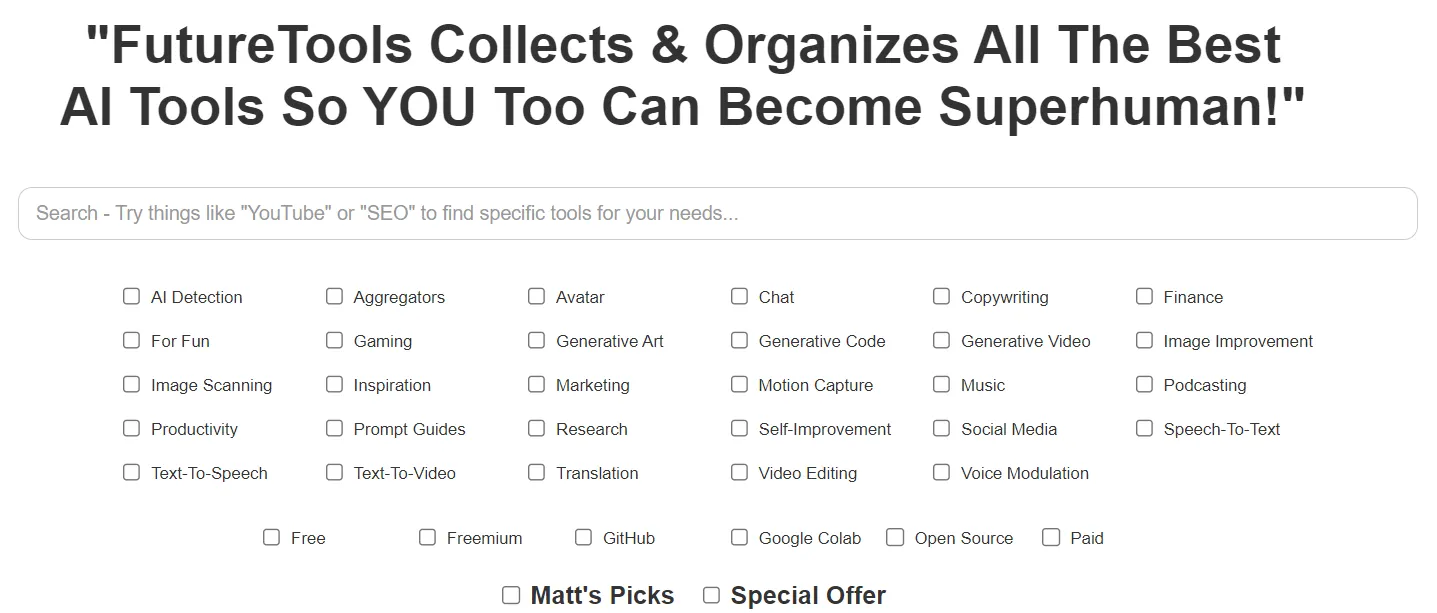Enable the Productivity category checkbox
1437x613 pixels.
(131, 428)
